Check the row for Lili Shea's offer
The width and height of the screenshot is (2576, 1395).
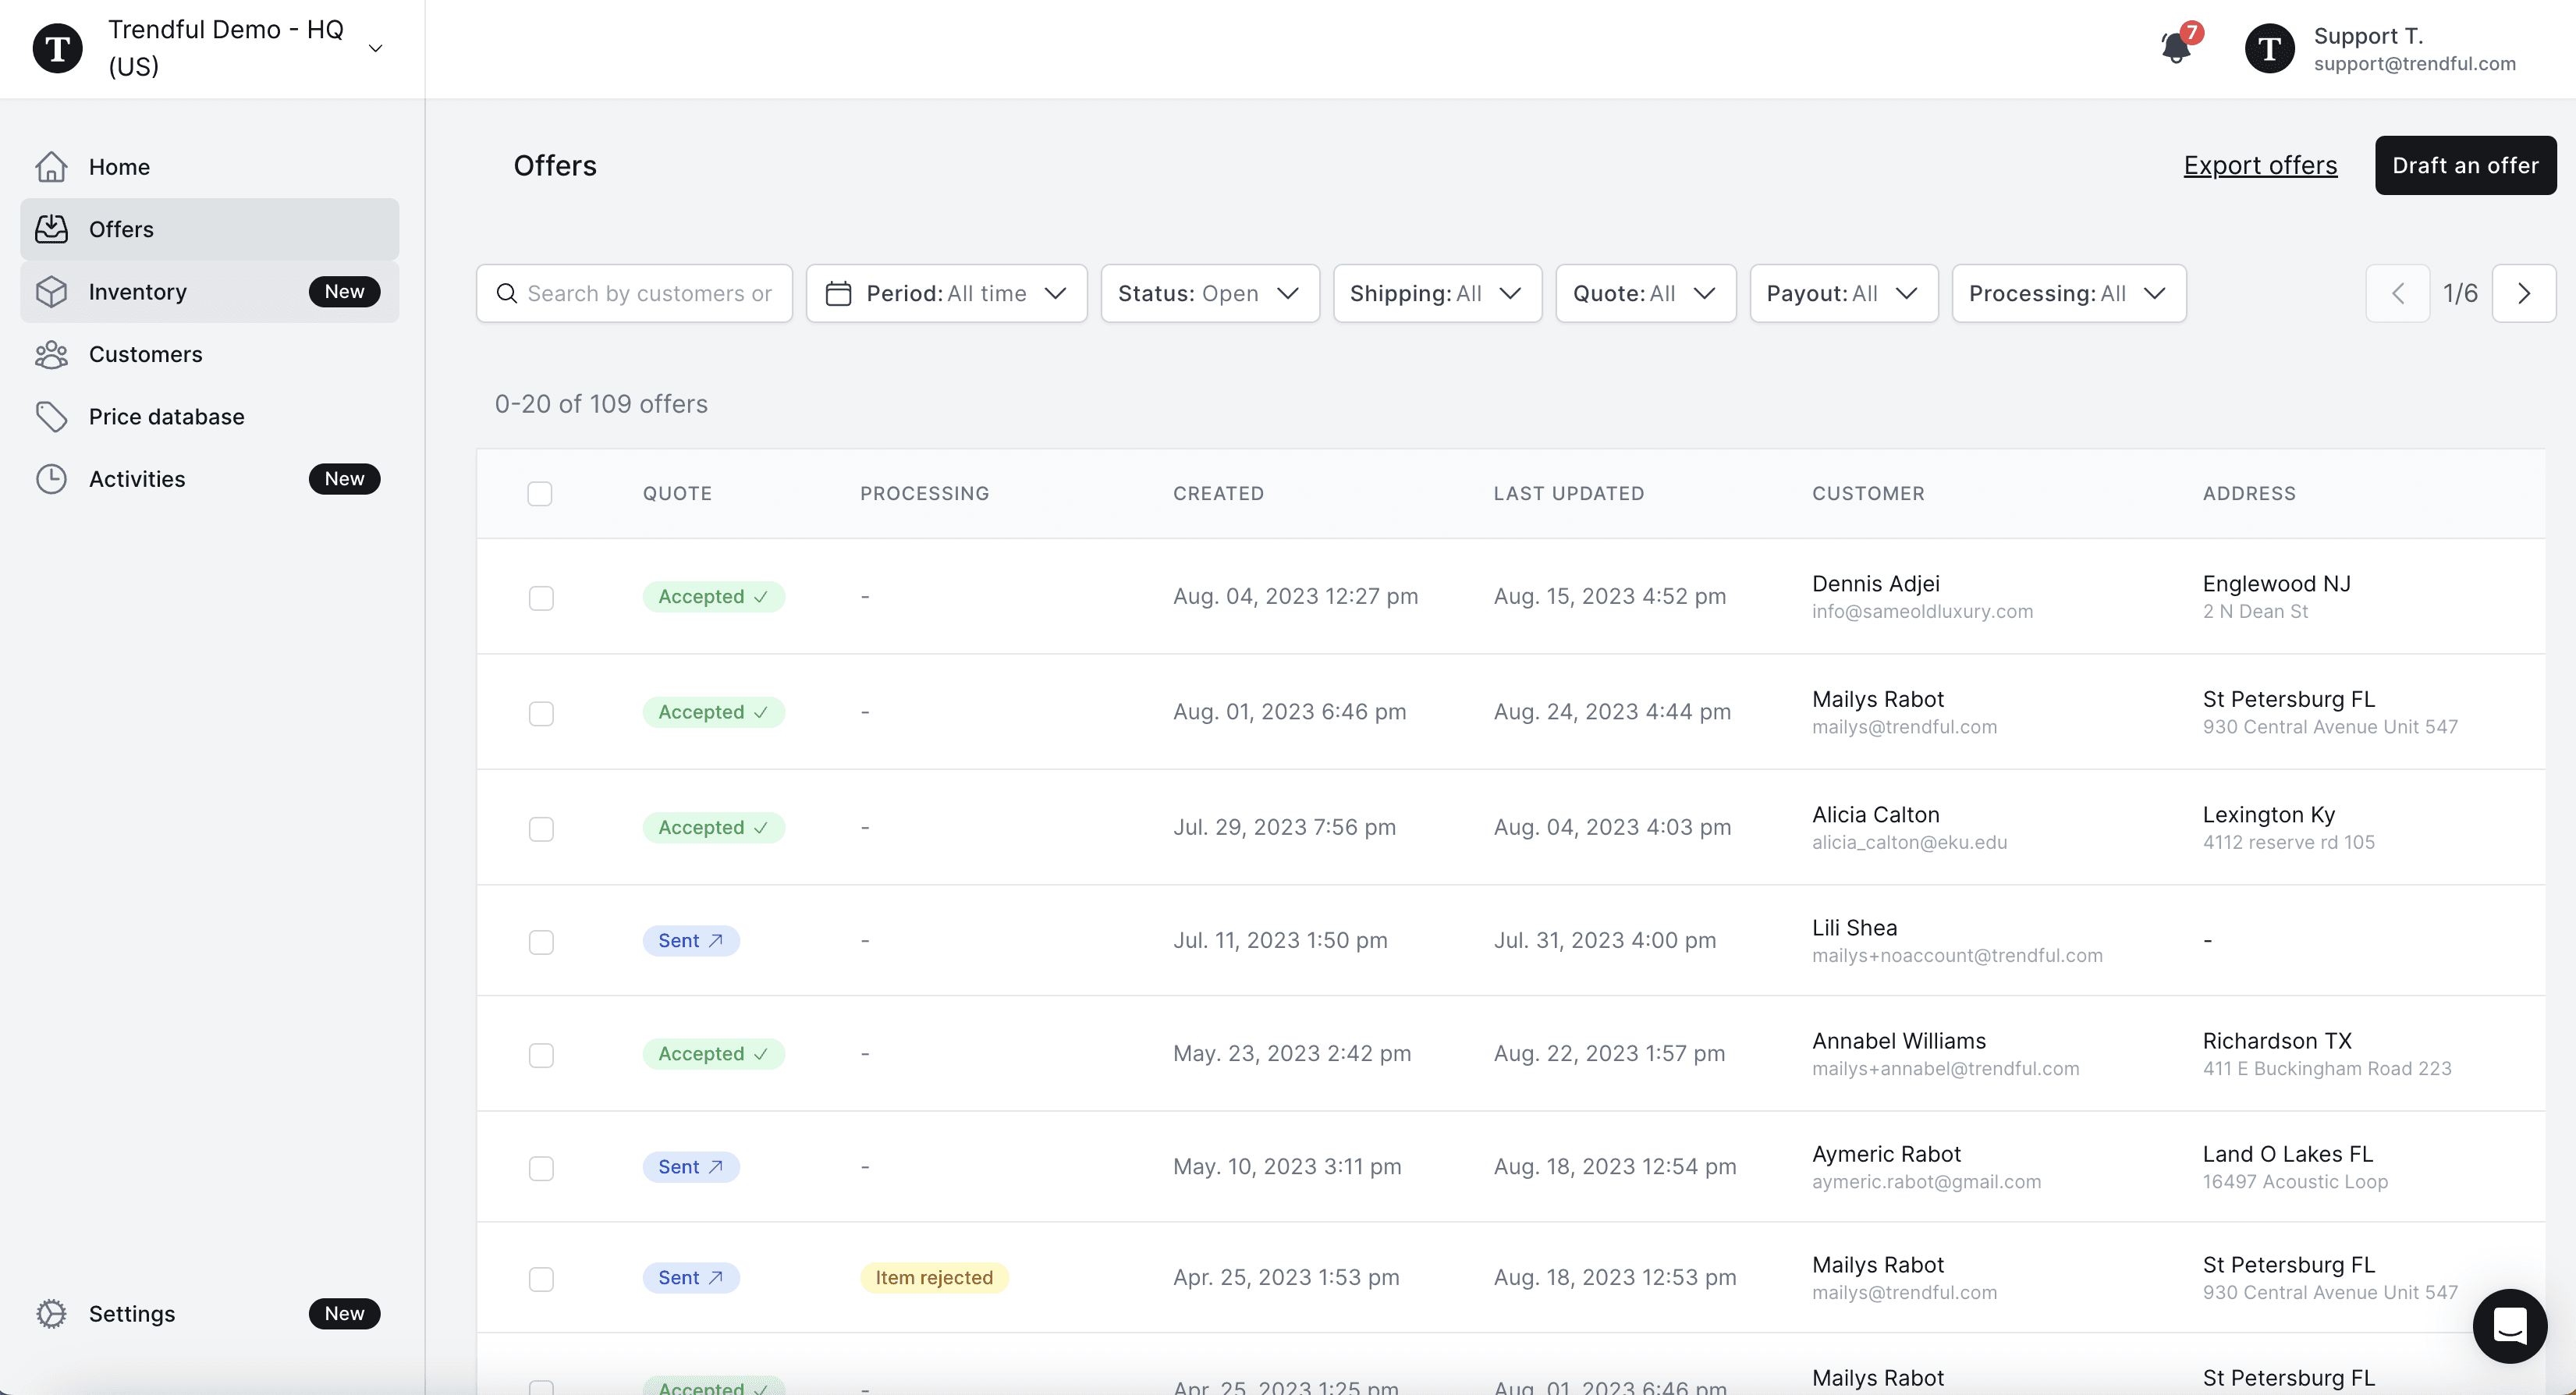(542, 941)
